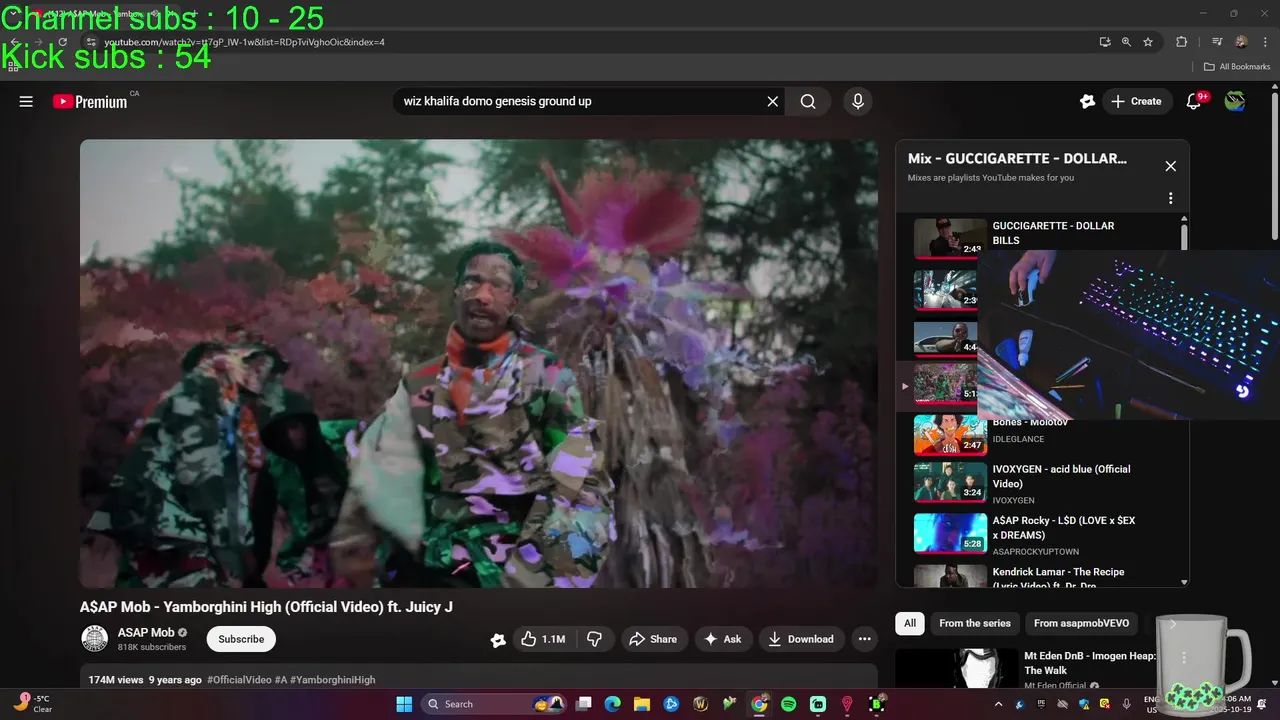Open the Windows Start menu
Screen dimensions: 1280x720
tap(404, 704)
